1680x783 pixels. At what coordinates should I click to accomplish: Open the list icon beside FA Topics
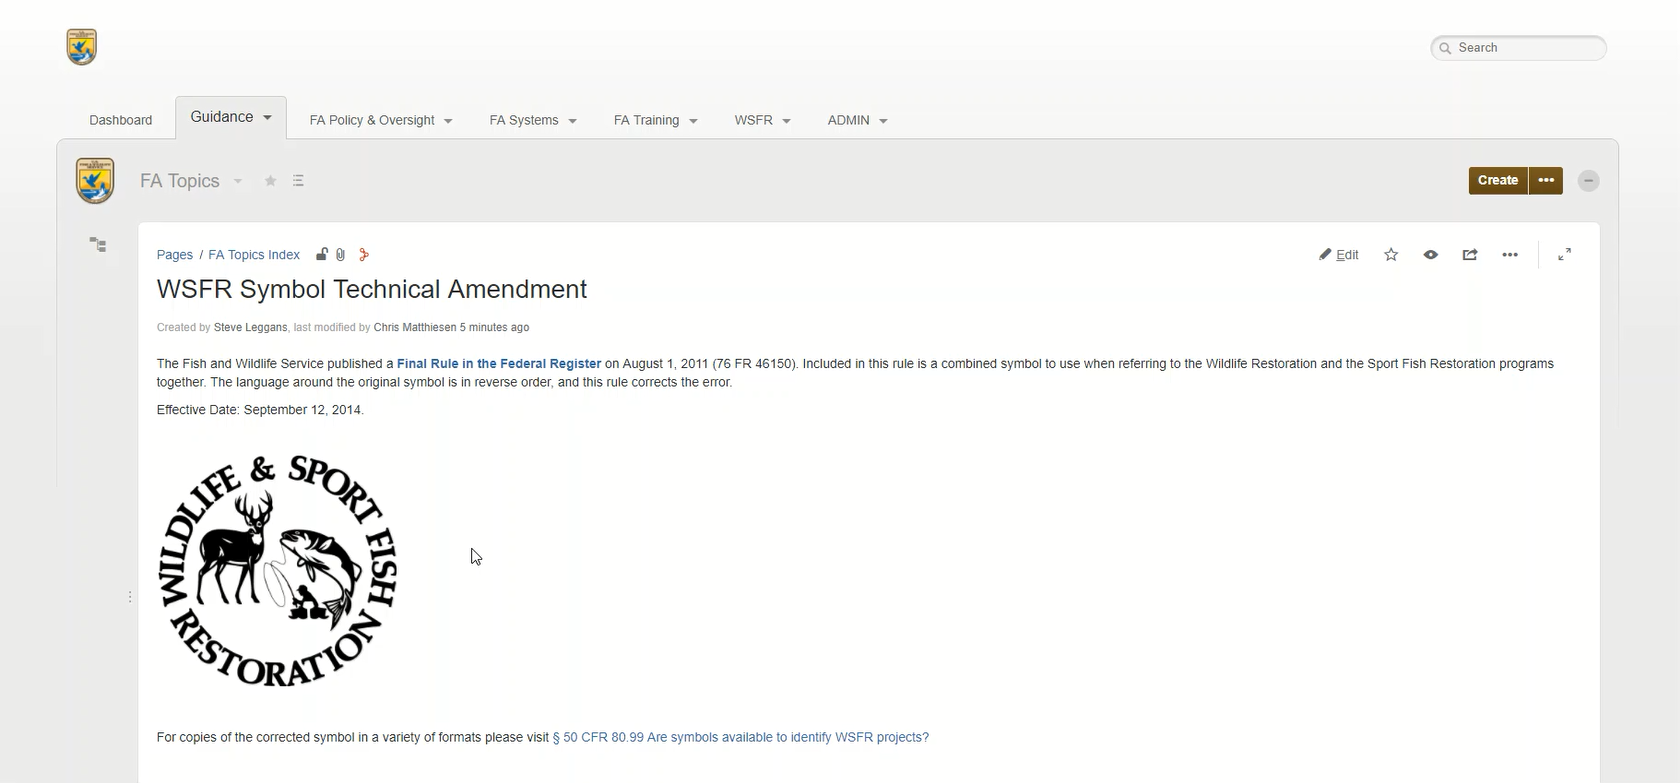tap(298, 181)
